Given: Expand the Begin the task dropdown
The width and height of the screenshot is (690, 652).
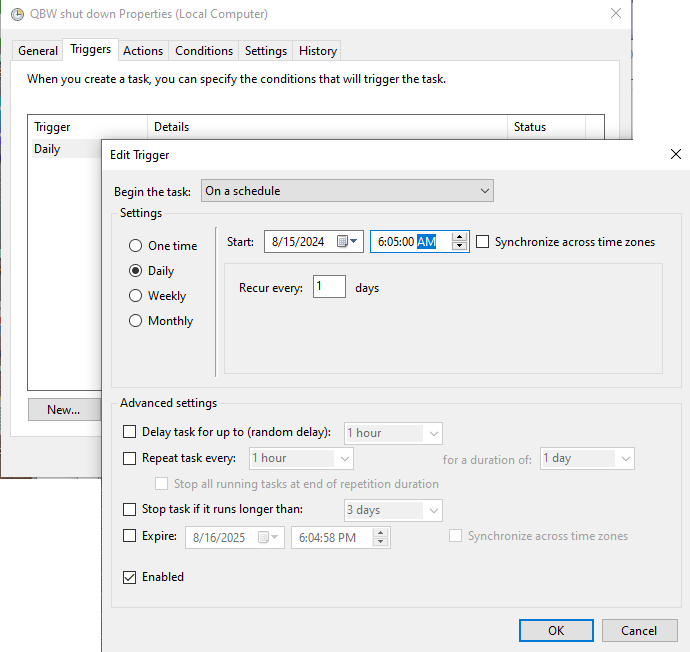Looking at the screenshot, I should click(346, 191).
